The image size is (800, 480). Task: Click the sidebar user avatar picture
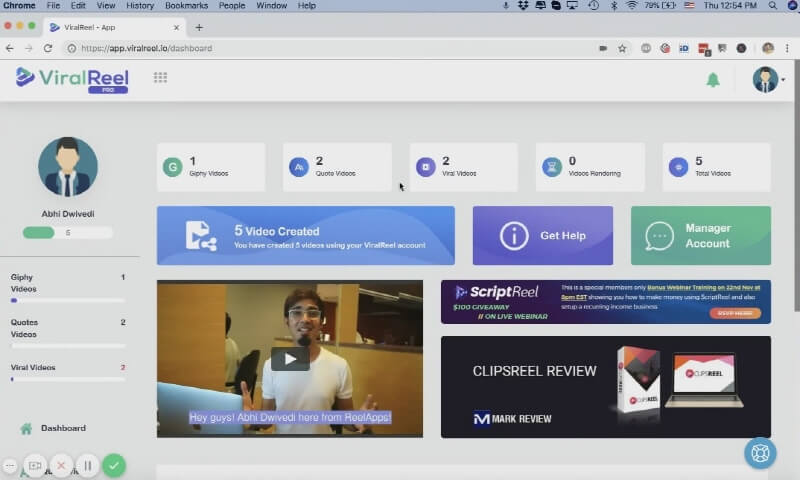(68, 167)
